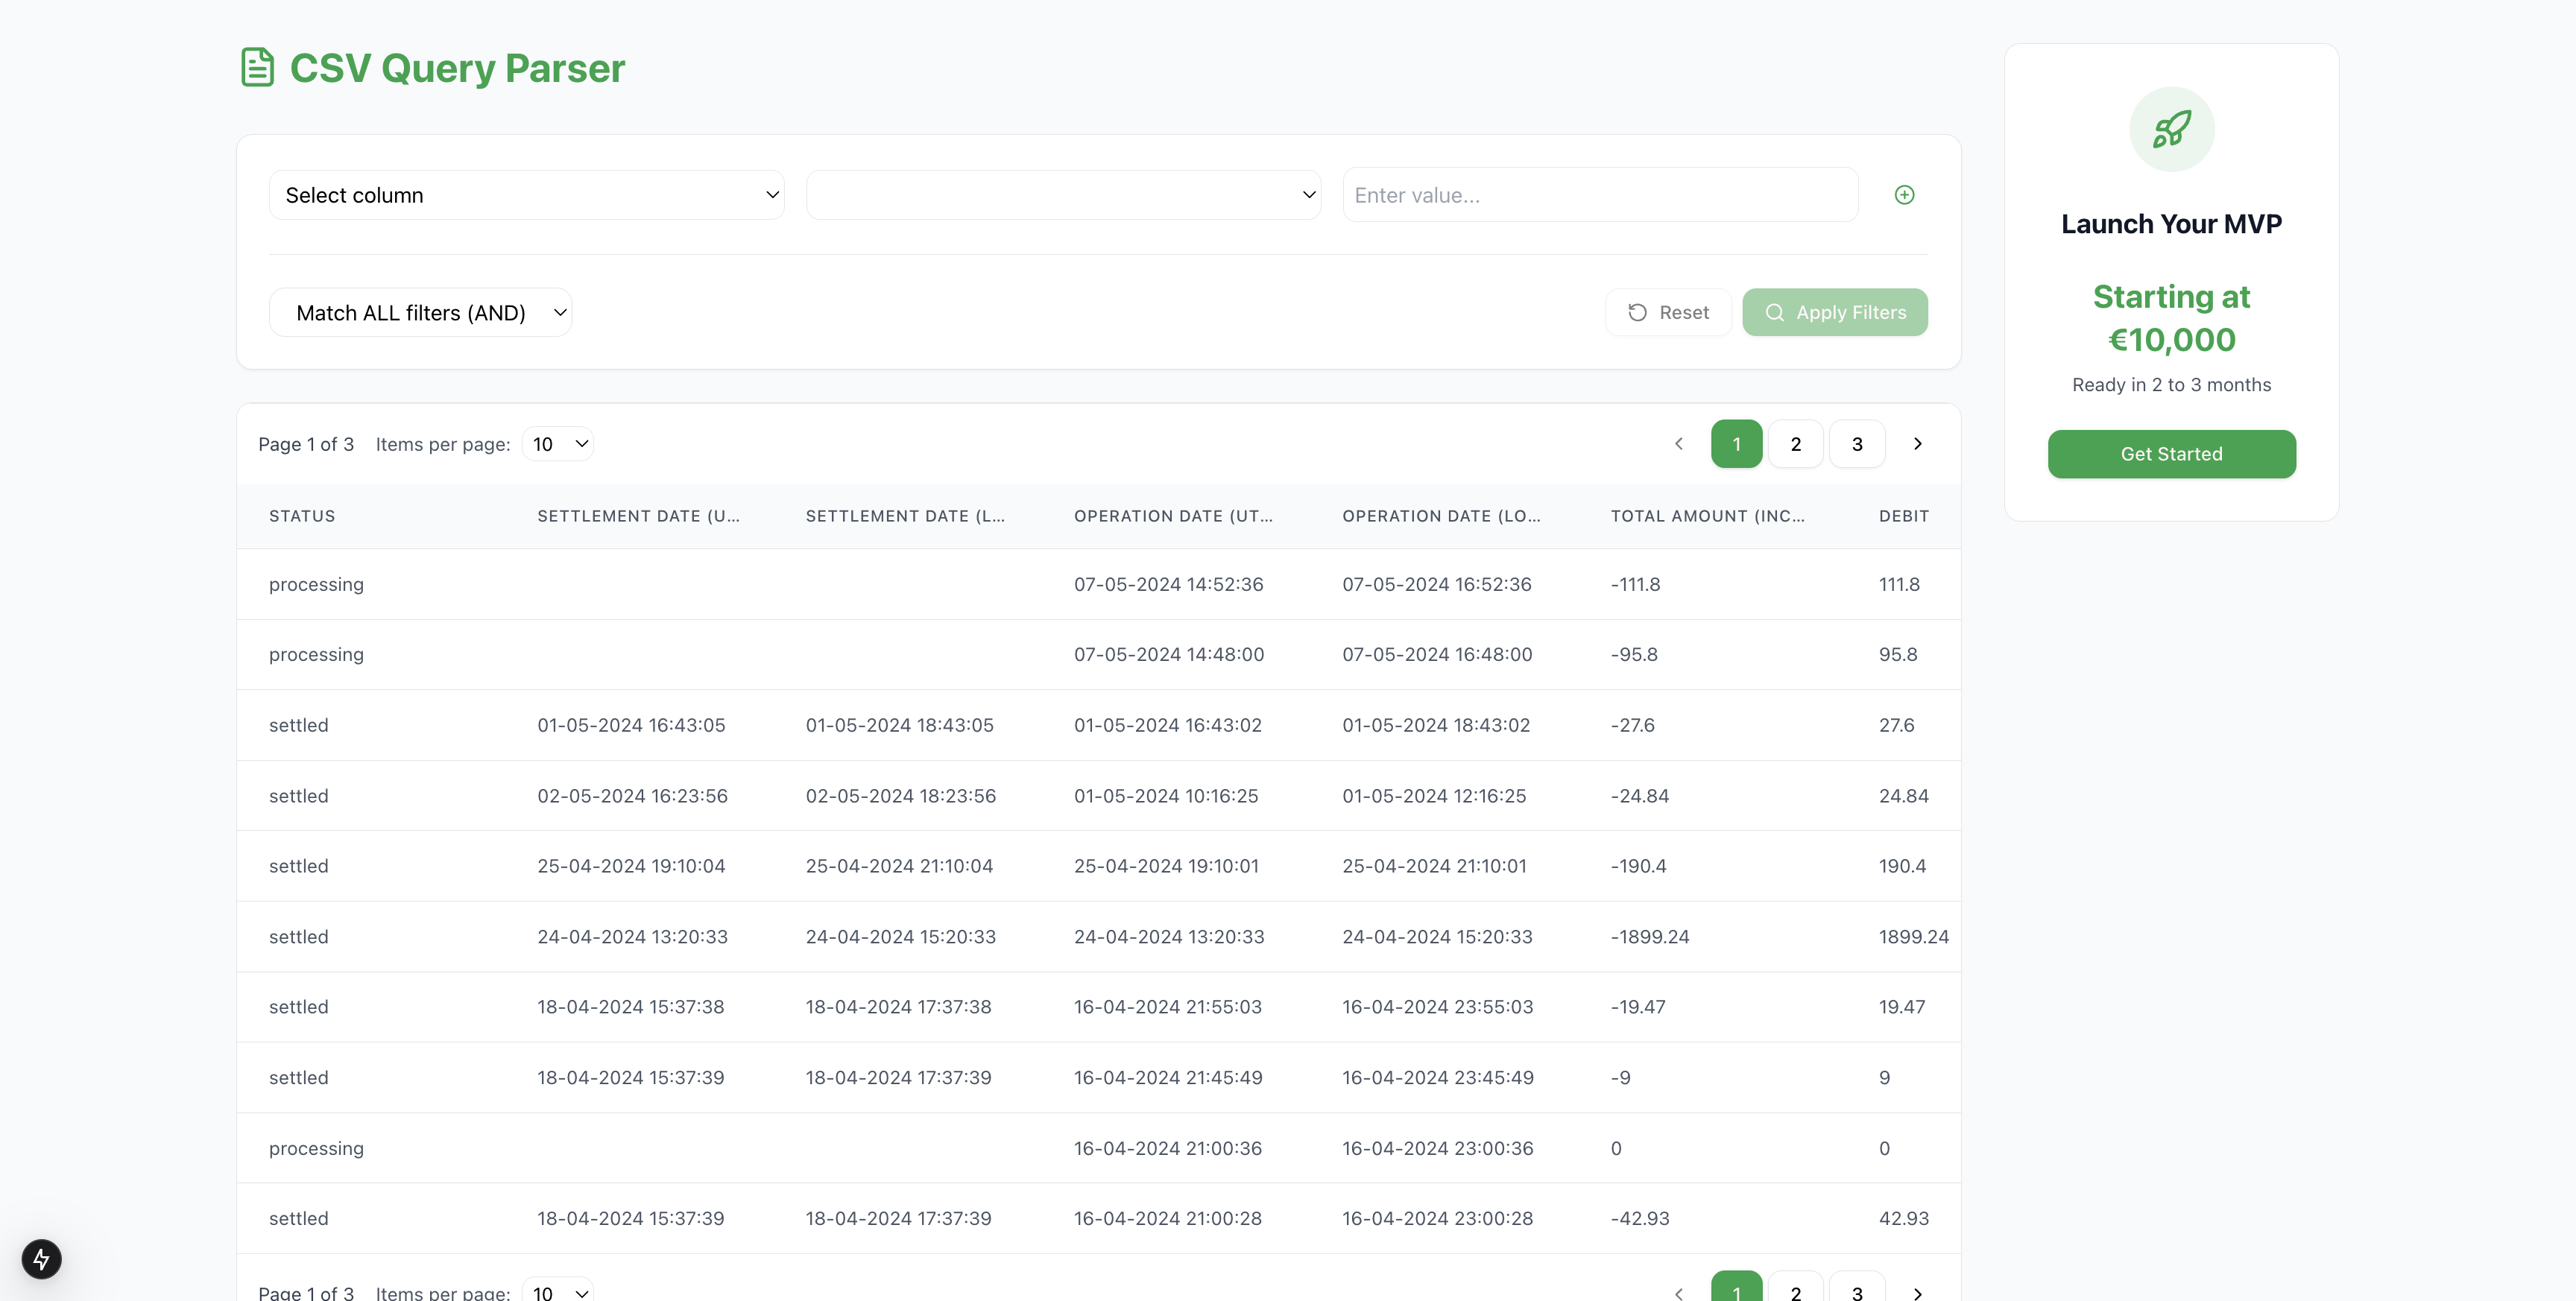Click the OPERATION DATE (LO... column header
The height and width of the screenshot is (1301, 2576).
tap(1441, 516)
